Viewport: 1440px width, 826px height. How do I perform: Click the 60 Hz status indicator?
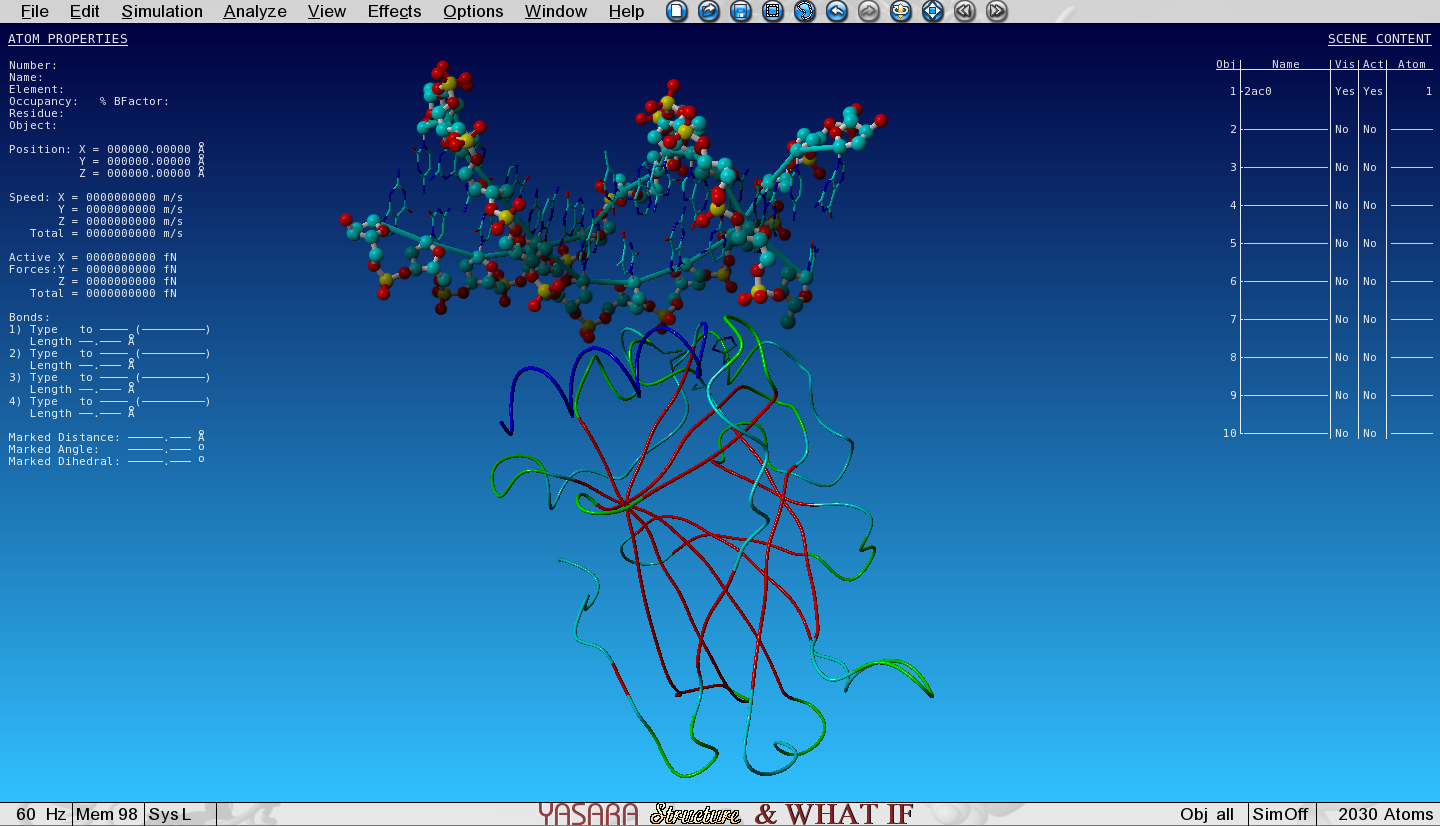click(x=41, y=814)
